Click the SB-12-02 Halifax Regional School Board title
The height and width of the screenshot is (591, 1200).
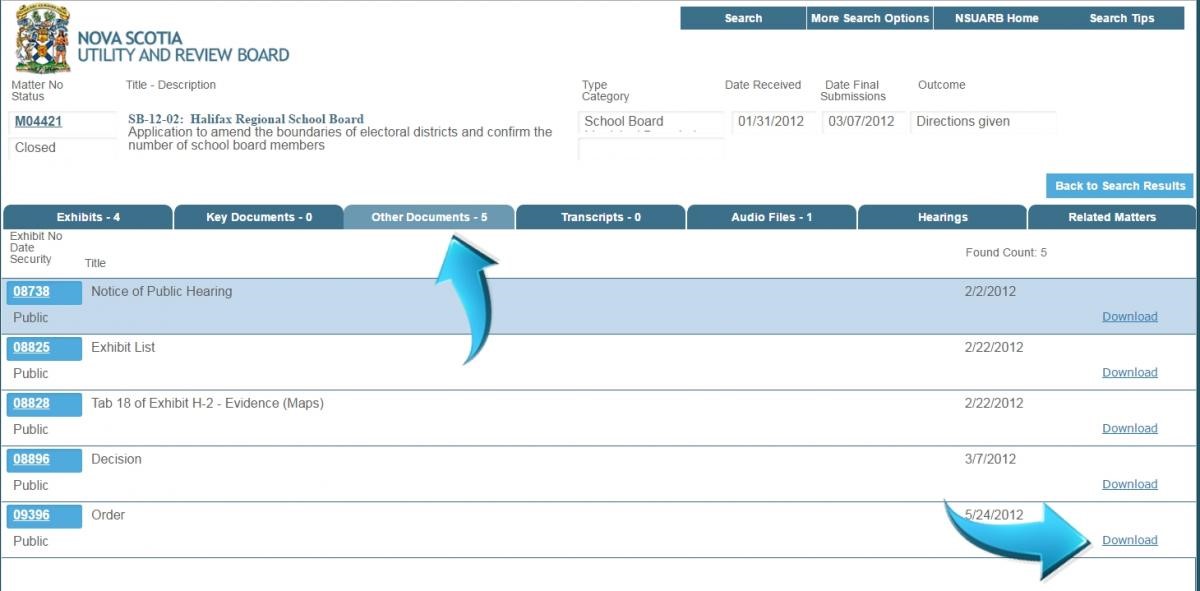click(246, 119)
